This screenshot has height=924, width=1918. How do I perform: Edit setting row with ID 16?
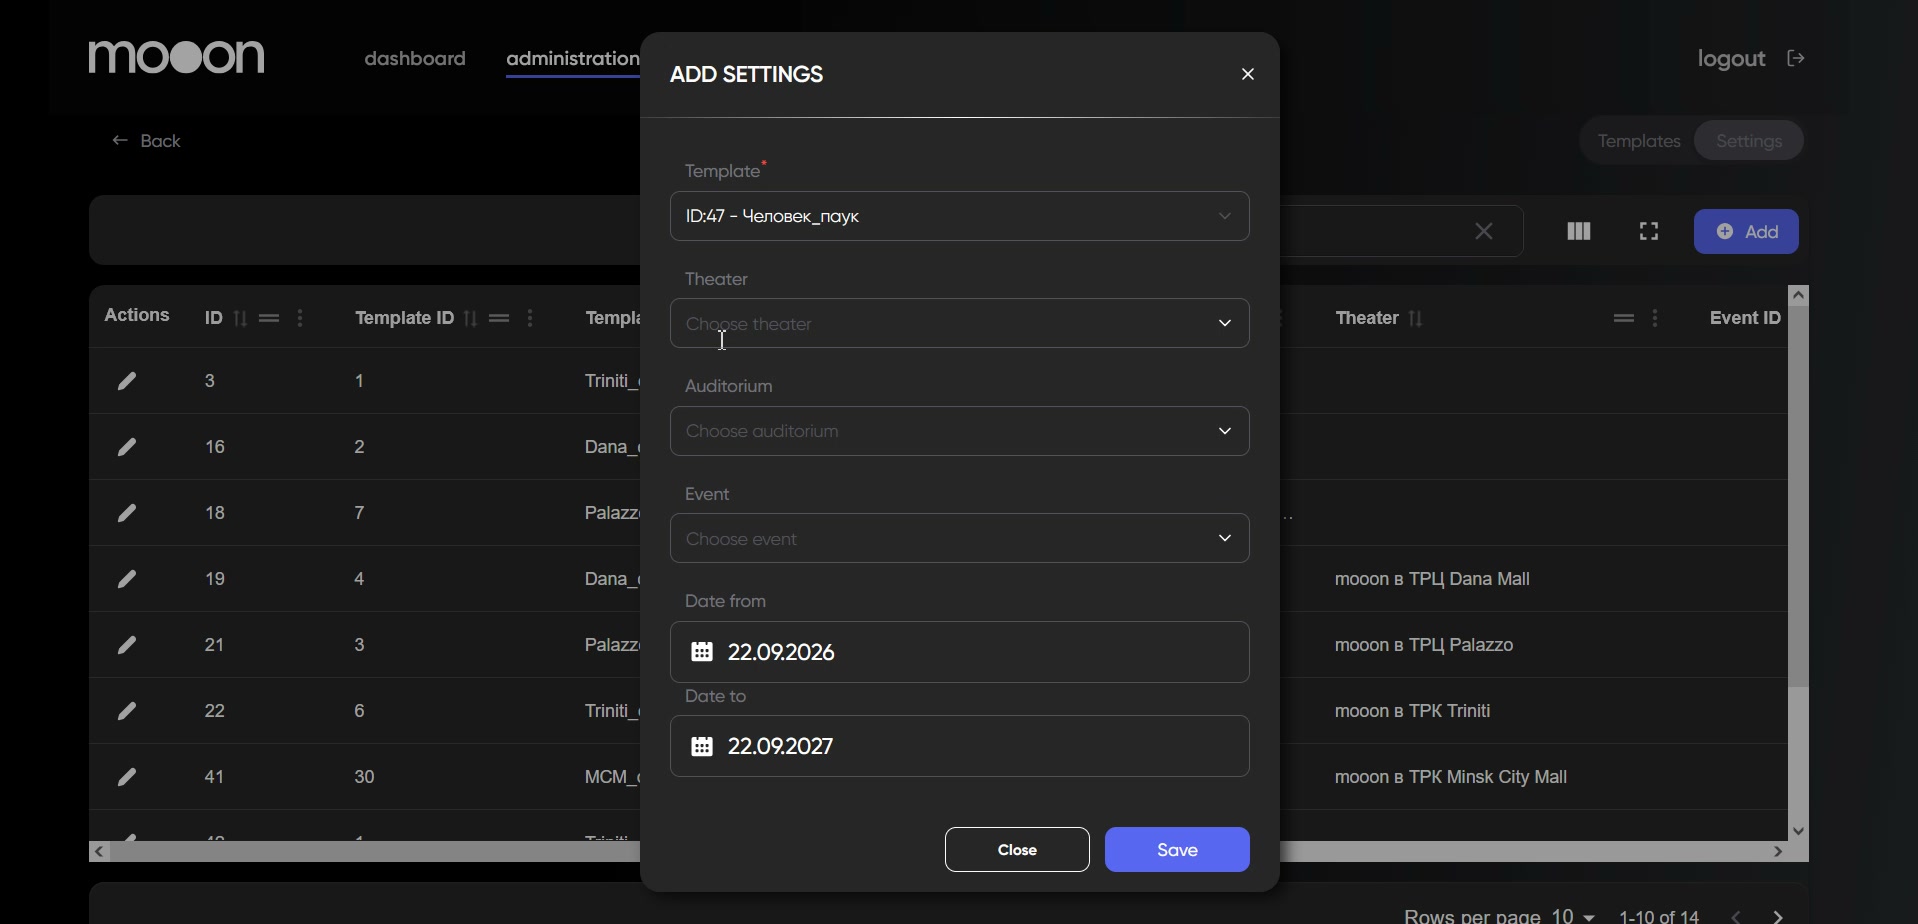tap(127, 447)
